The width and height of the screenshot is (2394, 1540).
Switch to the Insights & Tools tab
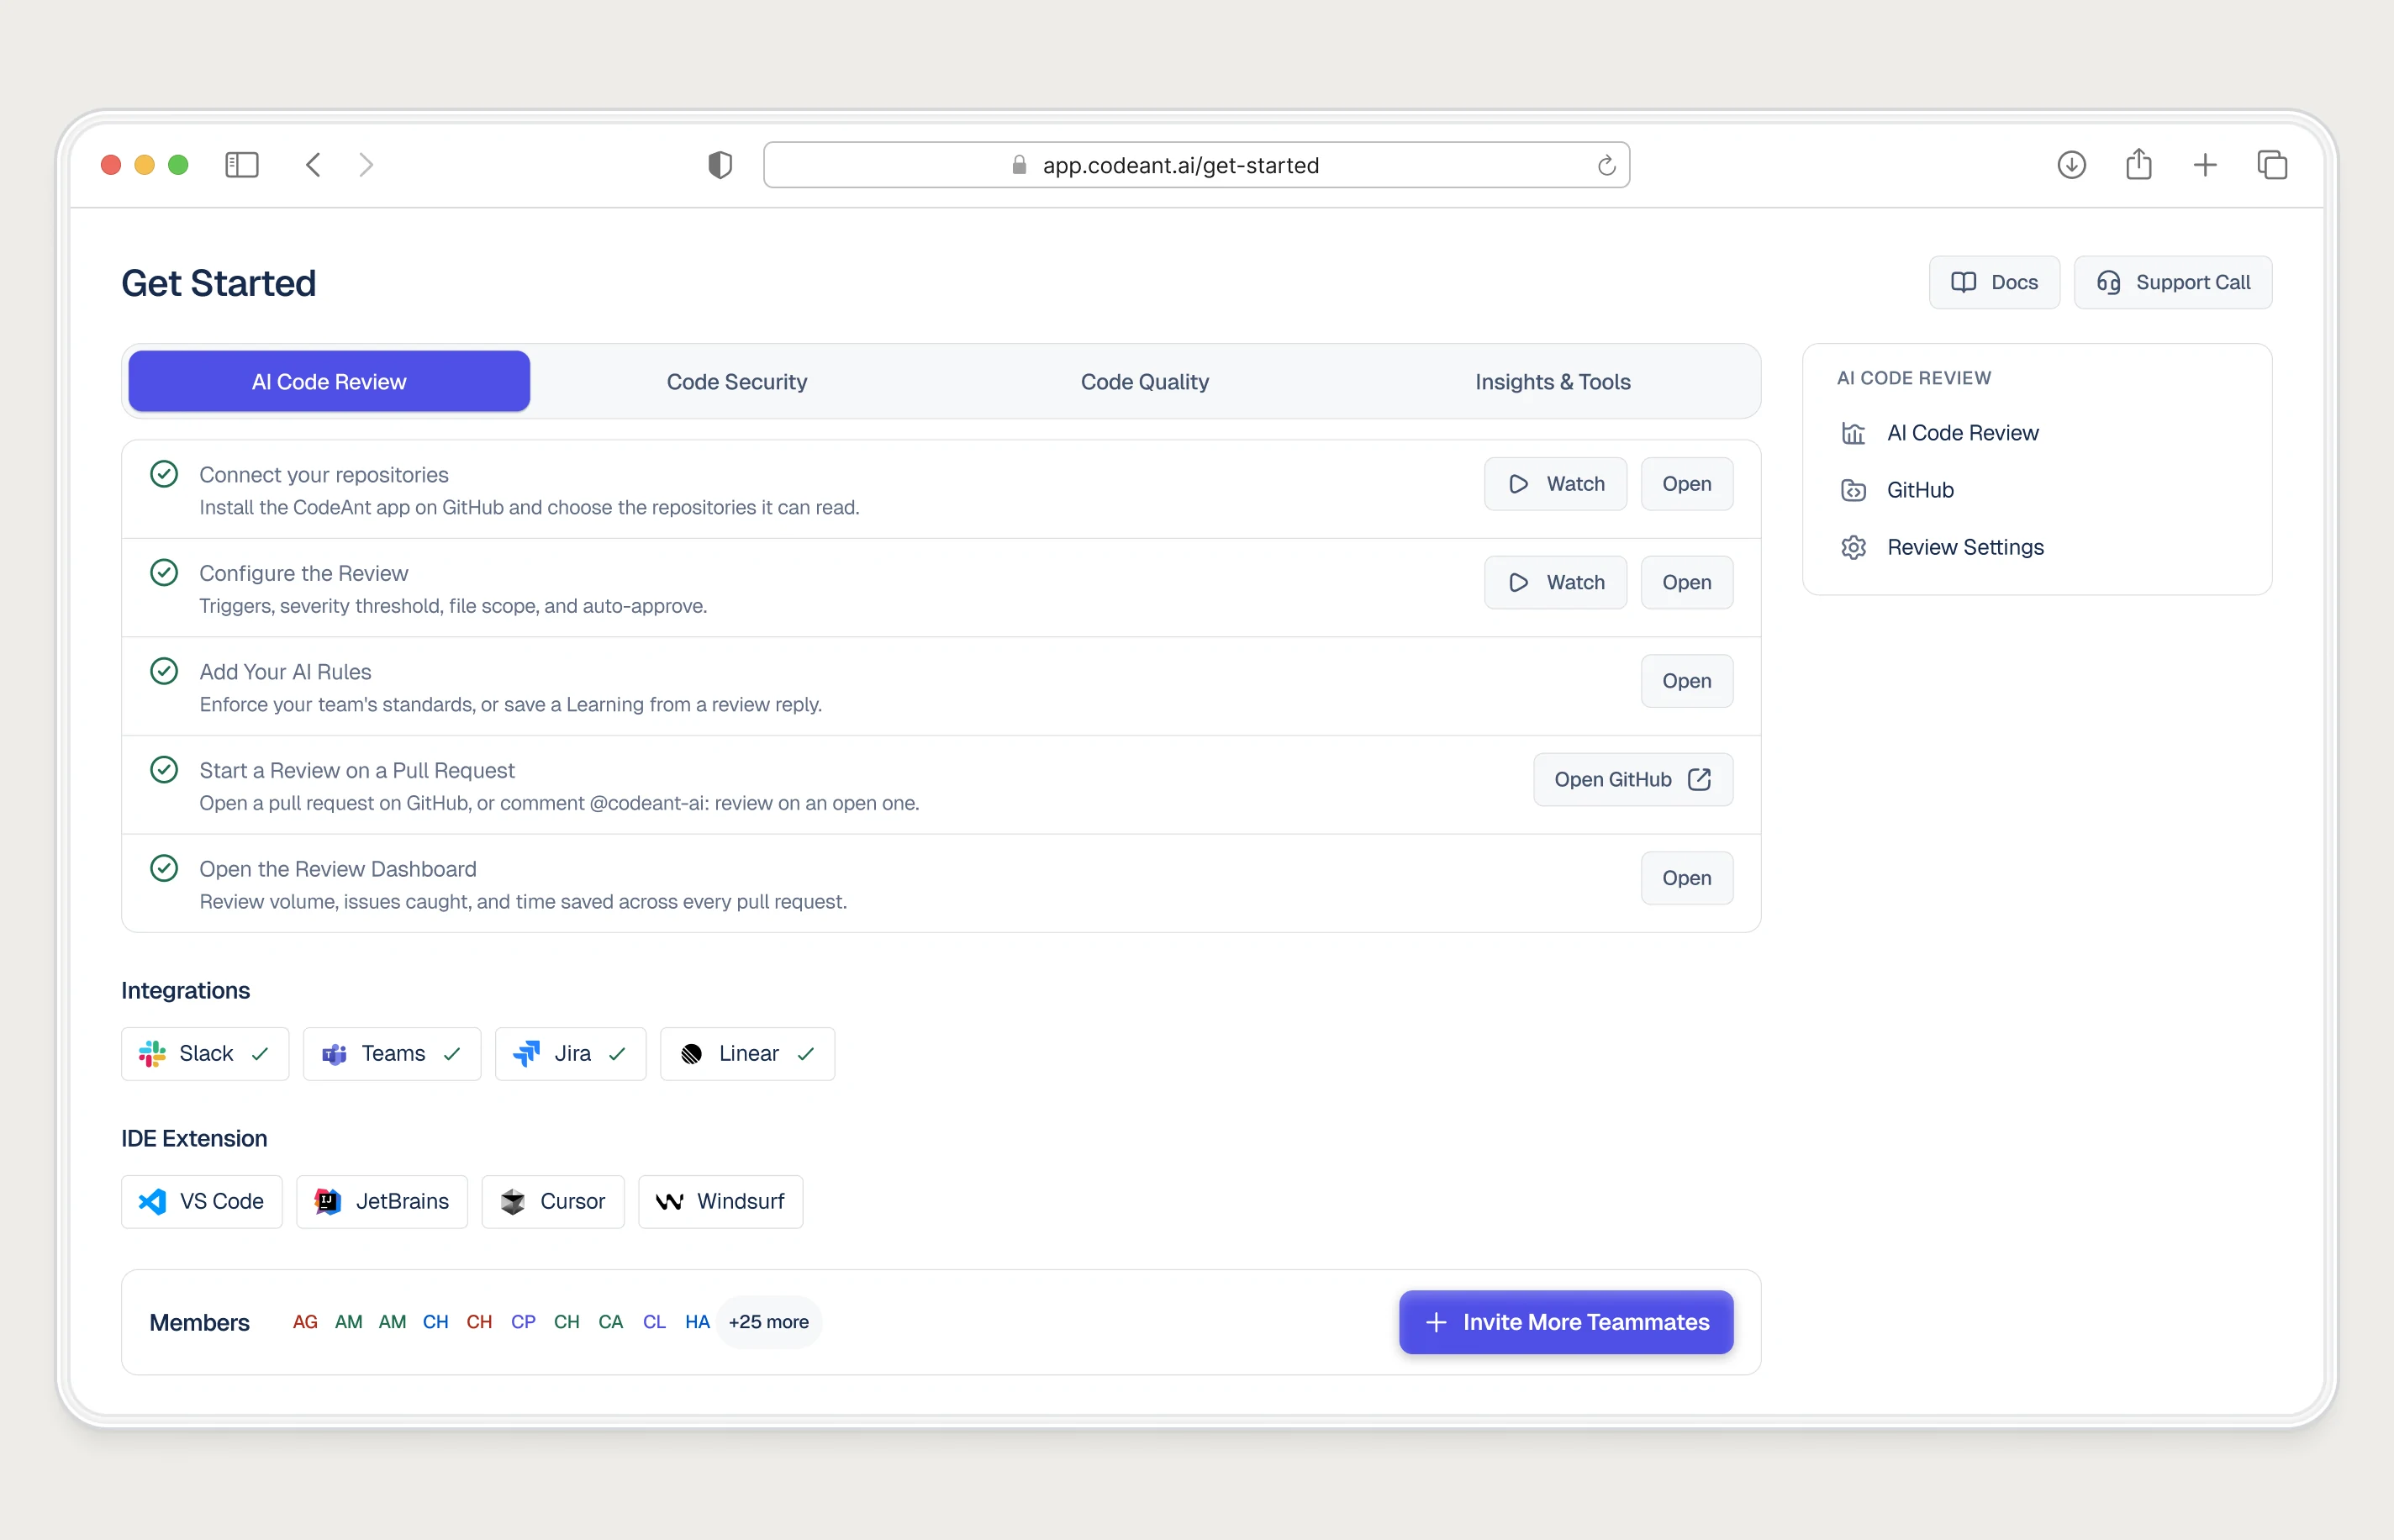pos(1553,381)
